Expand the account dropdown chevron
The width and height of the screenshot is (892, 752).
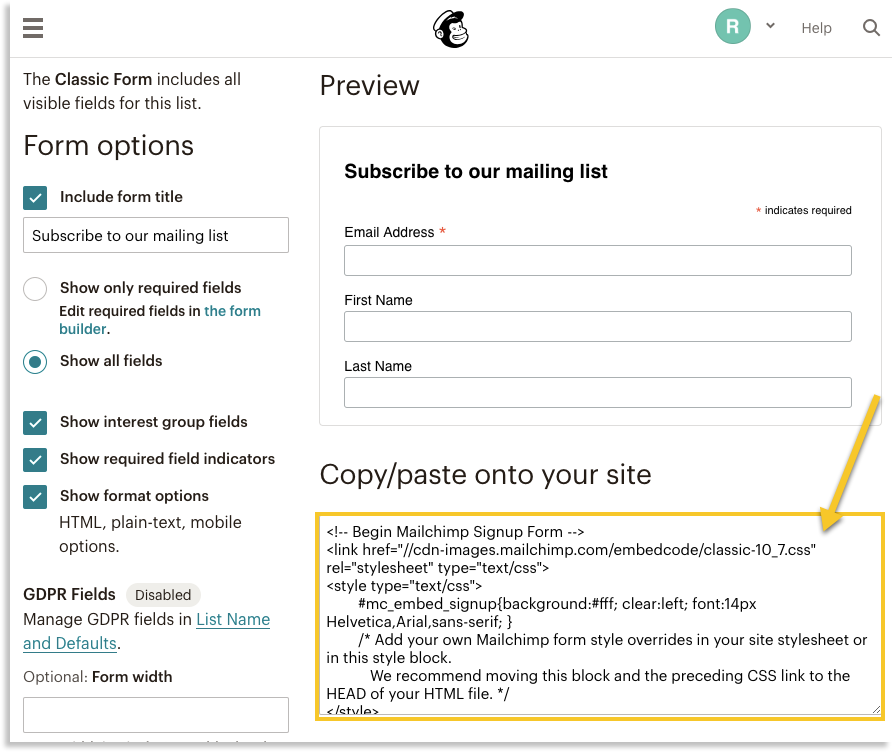tap(770, 26)
